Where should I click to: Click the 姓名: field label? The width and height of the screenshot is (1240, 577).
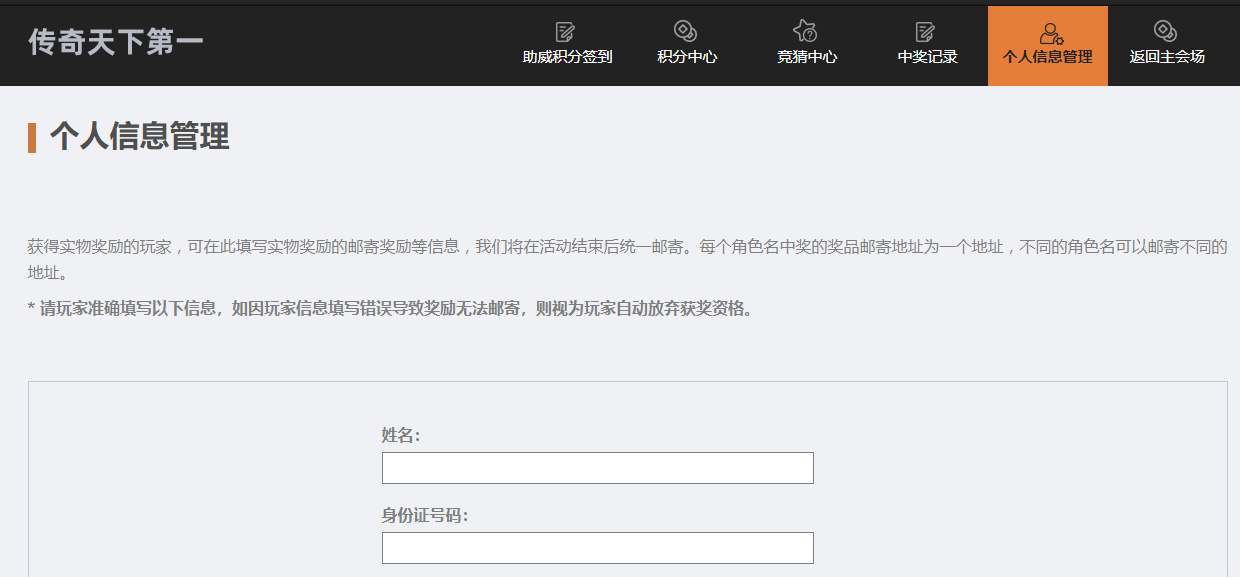coord(401,435)
